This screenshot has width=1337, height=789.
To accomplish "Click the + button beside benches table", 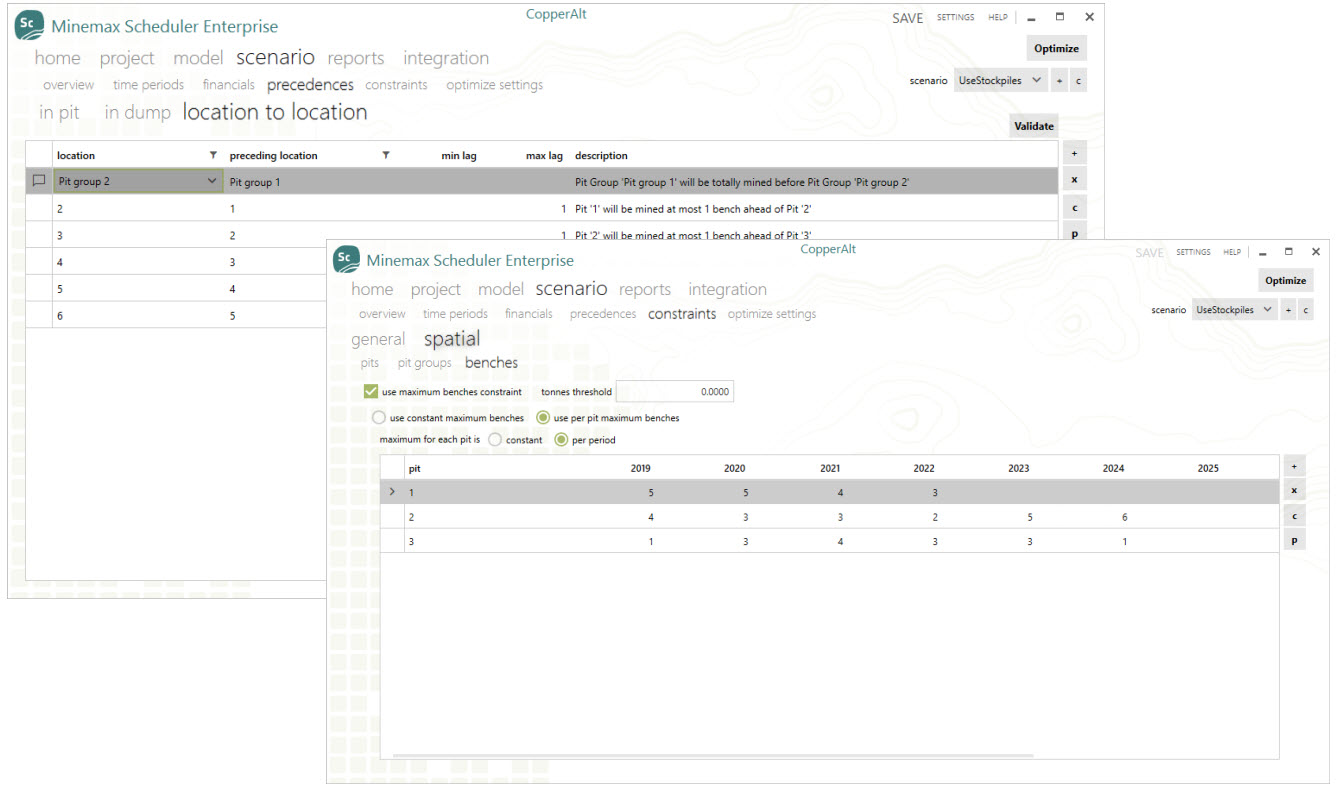I will (x=1294, y=467).
